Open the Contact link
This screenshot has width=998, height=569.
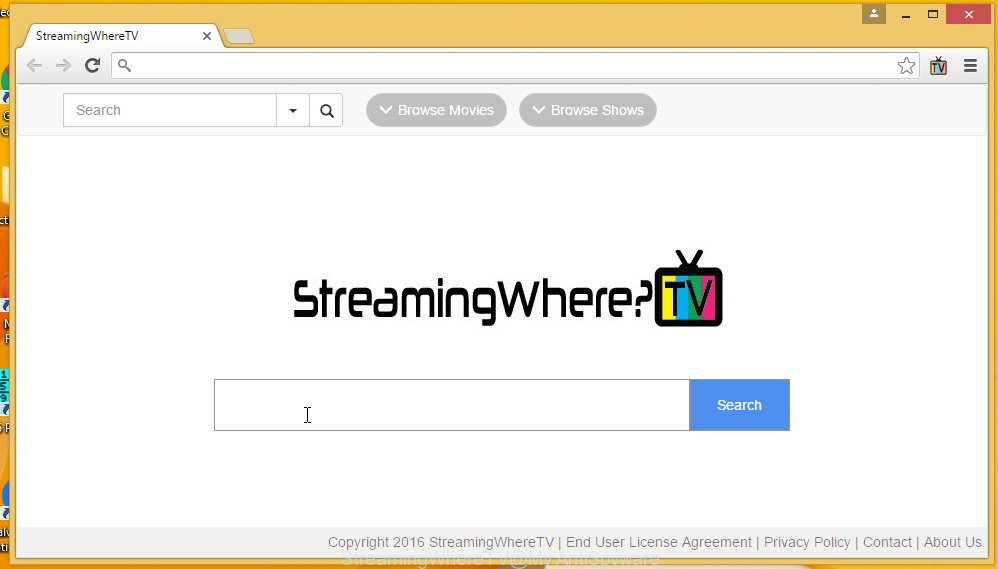point(887,542)
